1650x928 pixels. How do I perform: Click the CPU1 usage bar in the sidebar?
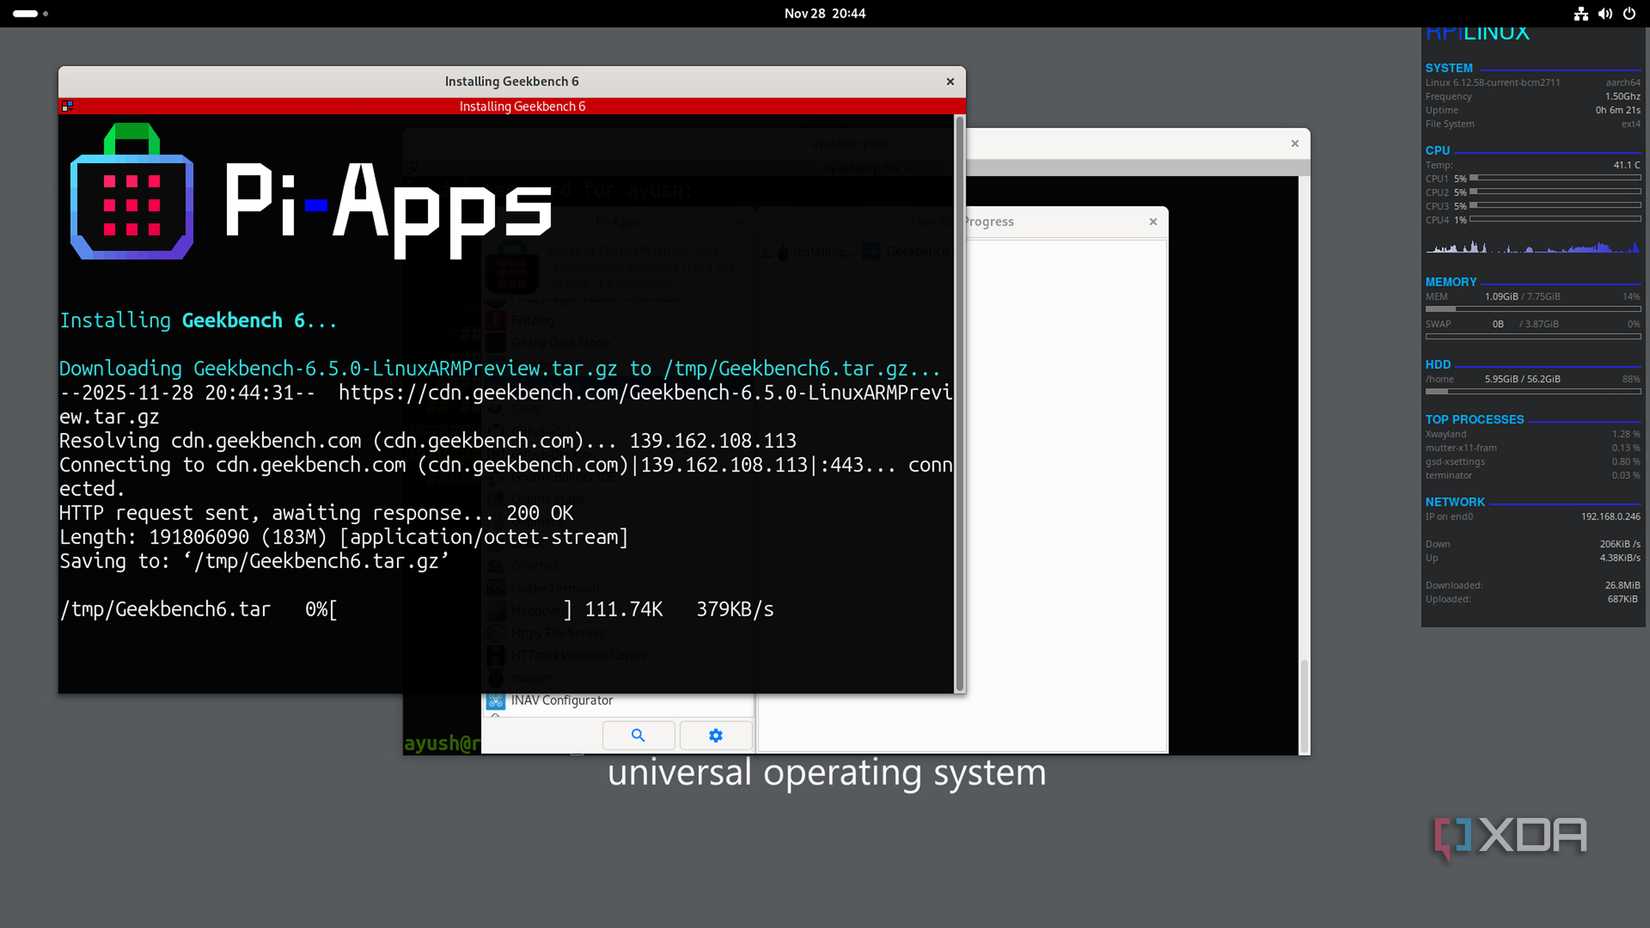coord(1557,179)
